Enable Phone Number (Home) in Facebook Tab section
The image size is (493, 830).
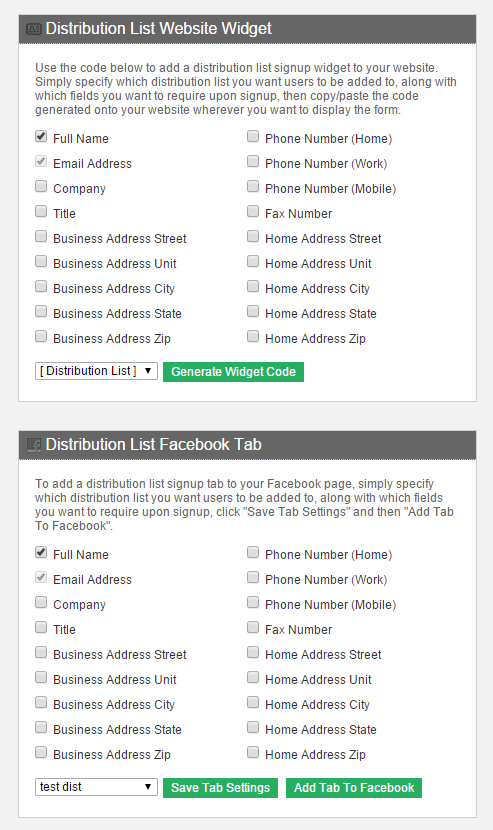click(x=253, y=553)
